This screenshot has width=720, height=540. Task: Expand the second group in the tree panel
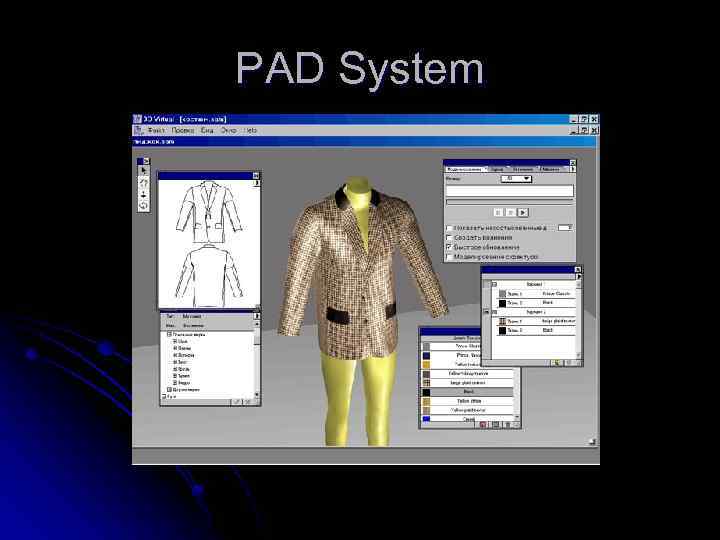pyautogui.click(x=169, y=389)
